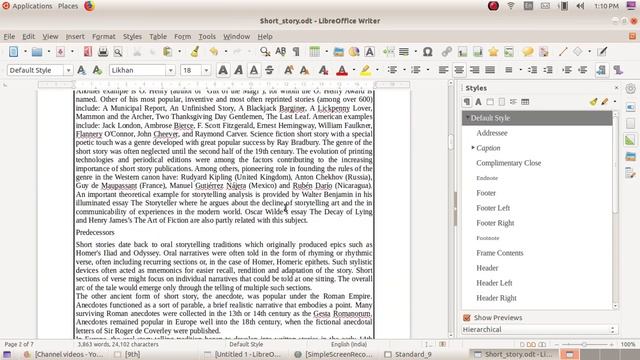Open the Likhan font name dropdown
This screenshot has height=360, width=640.
(x=171, y=70)
